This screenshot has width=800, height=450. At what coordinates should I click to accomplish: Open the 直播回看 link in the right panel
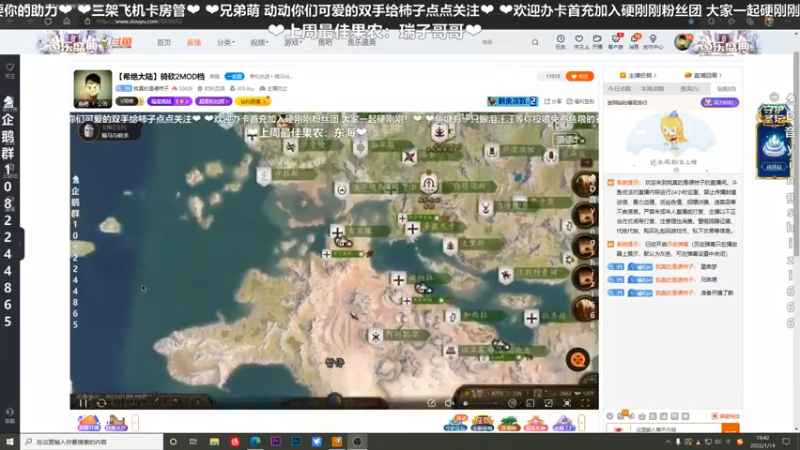tap(703, 76)
